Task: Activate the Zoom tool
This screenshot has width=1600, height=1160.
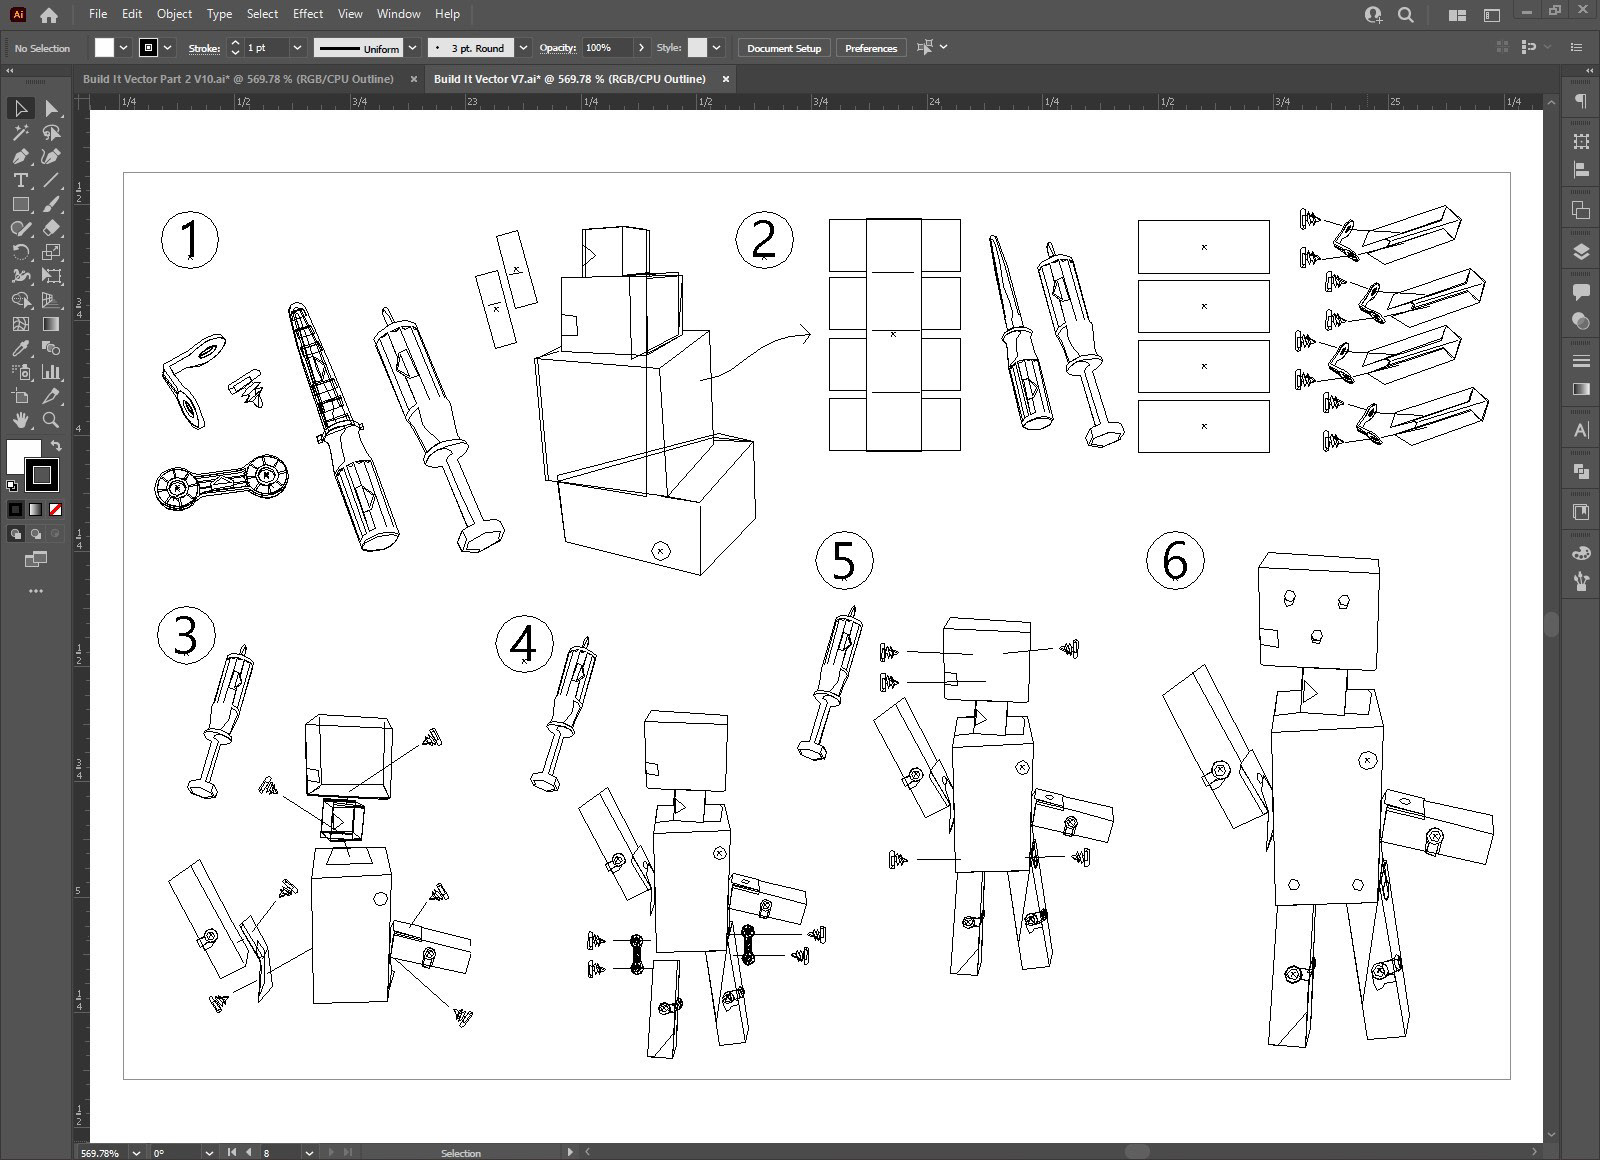Action: coord(51,420)
